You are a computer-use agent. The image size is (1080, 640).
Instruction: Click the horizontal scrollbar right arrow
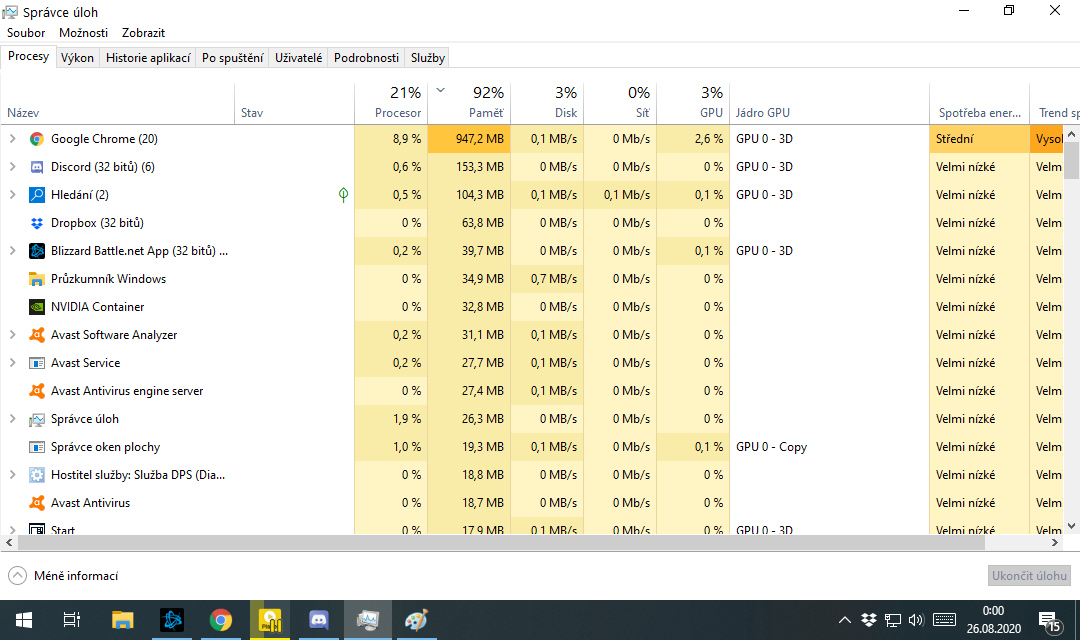1055,543
